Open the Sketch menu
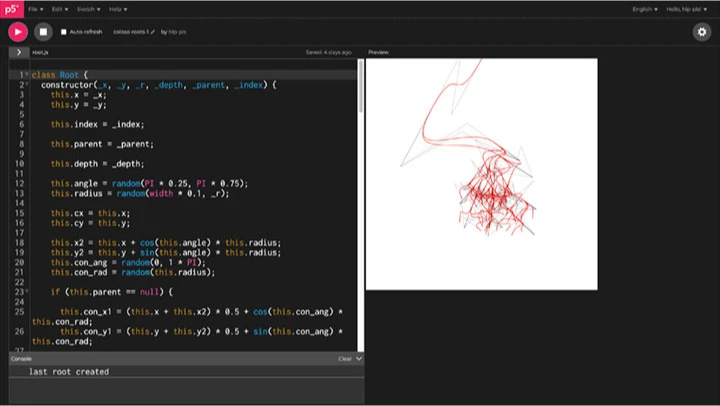 point(88,9)
